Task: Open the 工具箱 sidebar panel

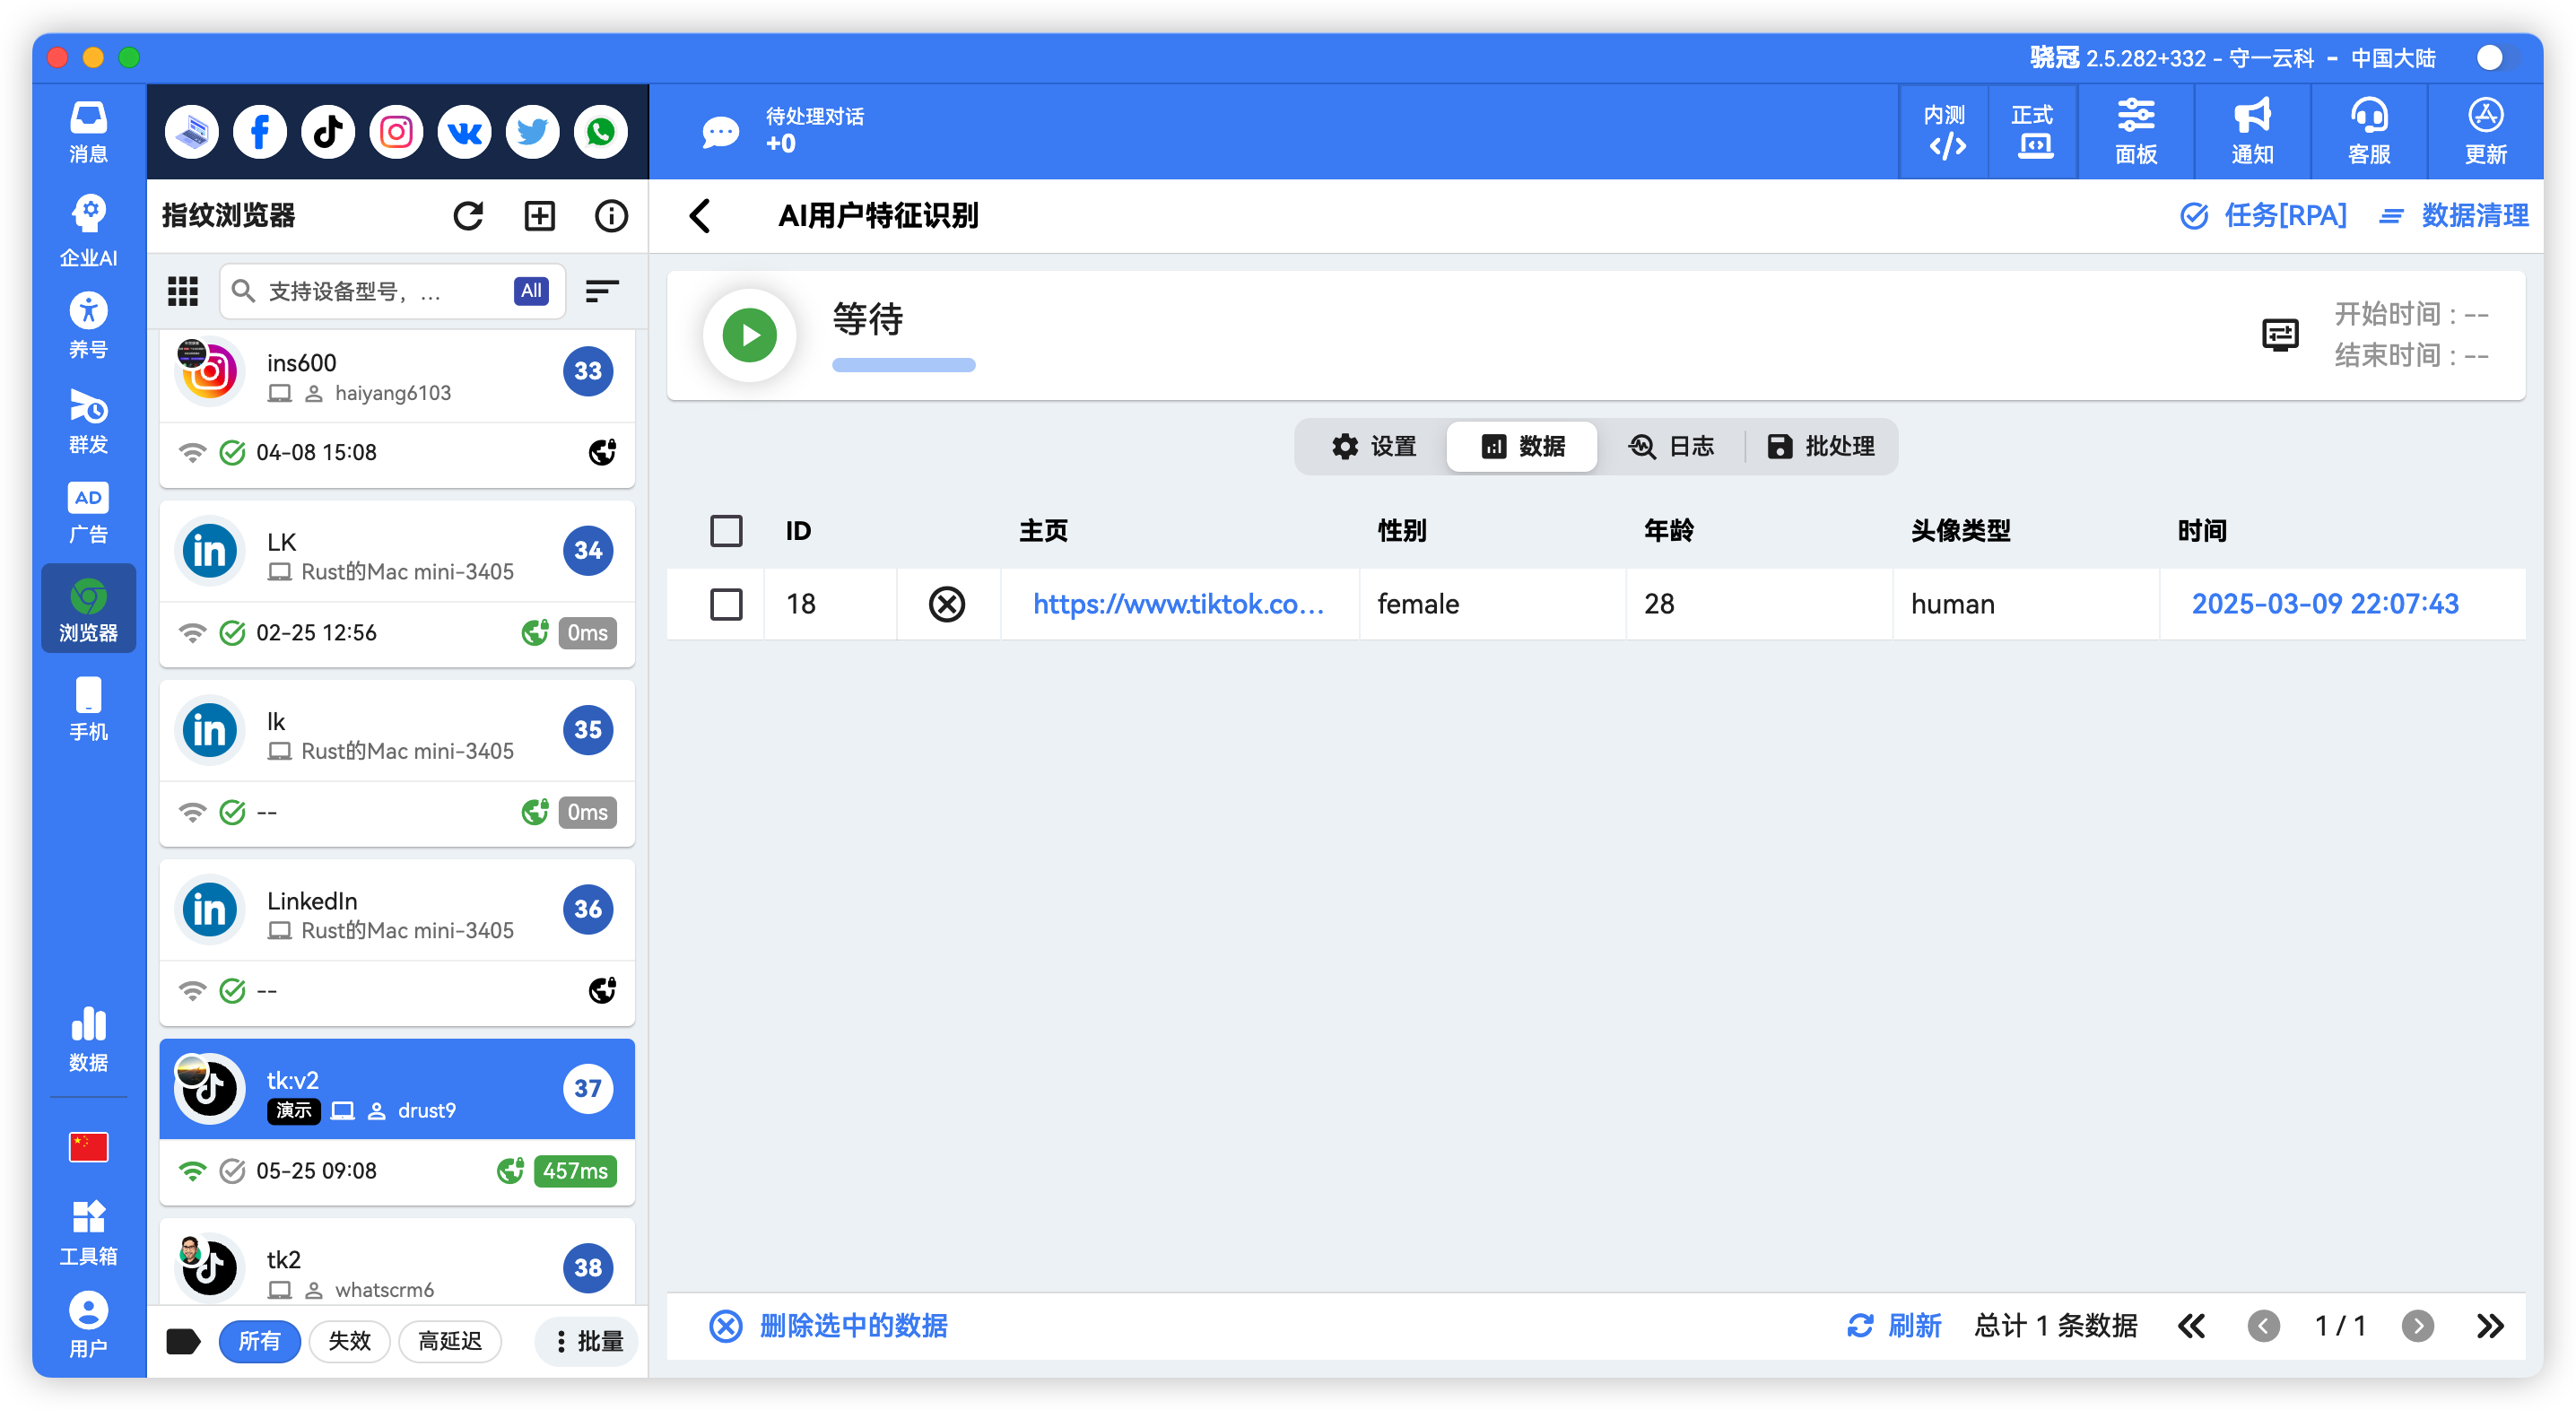Action: (x=88, y=1230)
